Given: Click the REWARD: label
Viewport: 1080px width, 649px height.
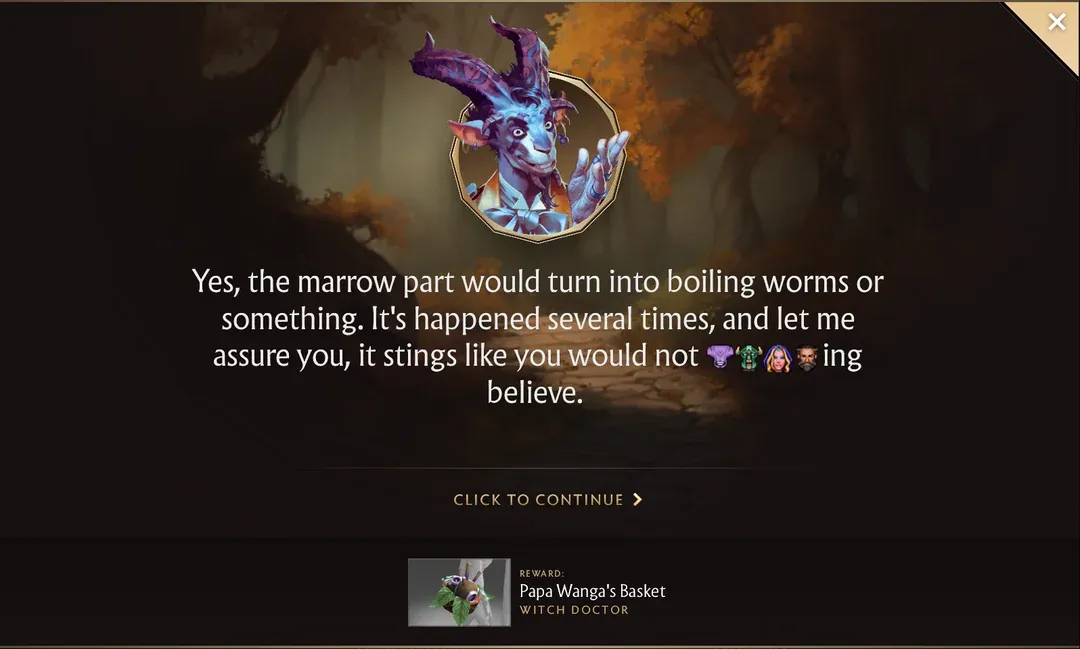Looking at the screenshot, I should 541,573.
